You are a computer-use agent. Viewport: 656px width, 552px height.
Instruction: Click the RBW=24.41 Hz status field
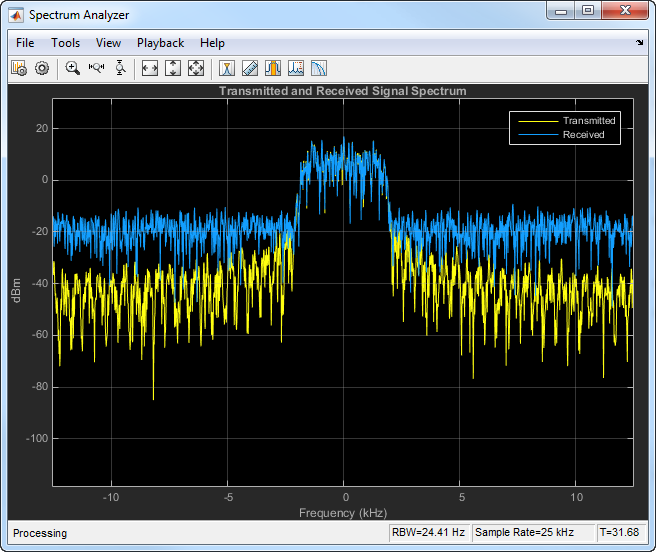pyautogui.click(x=429, y=532)
